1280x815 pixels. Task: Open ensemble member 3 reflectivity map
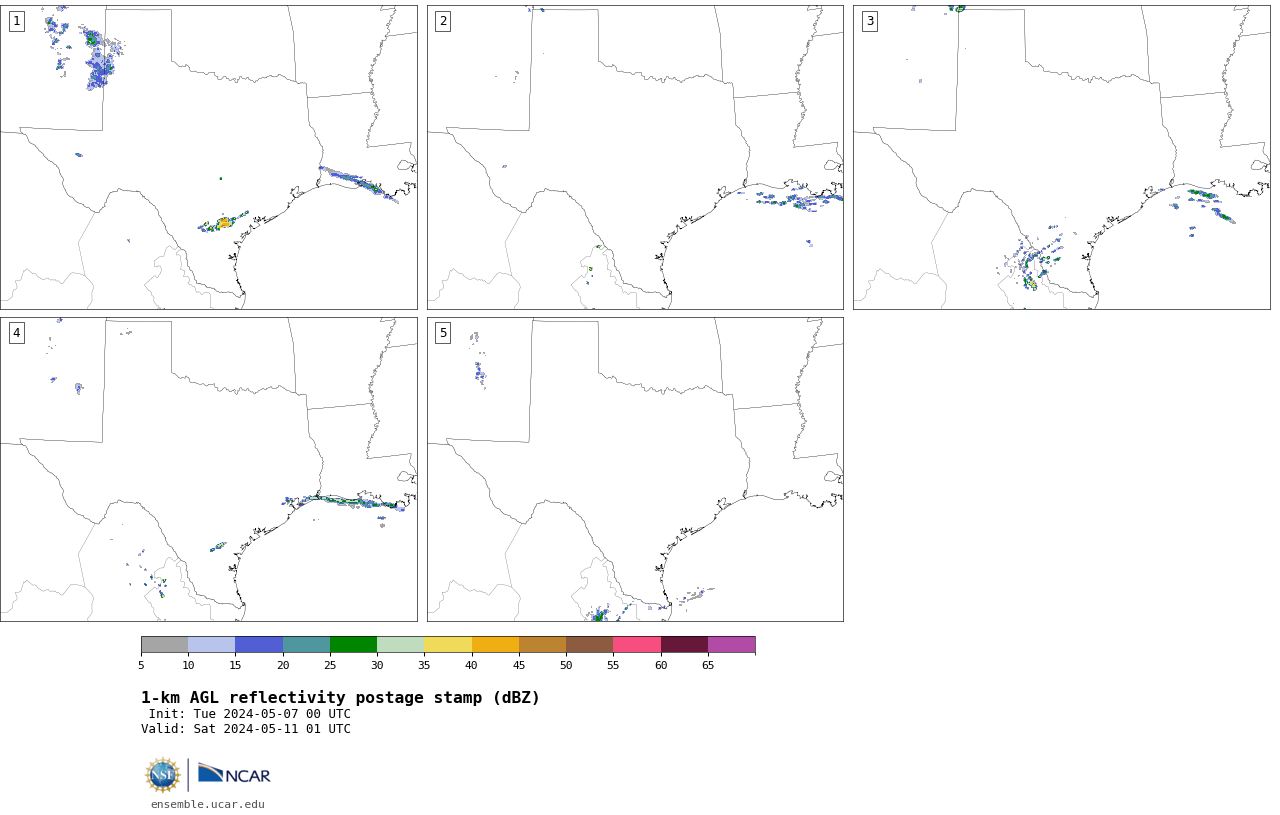pos(1062,157)
